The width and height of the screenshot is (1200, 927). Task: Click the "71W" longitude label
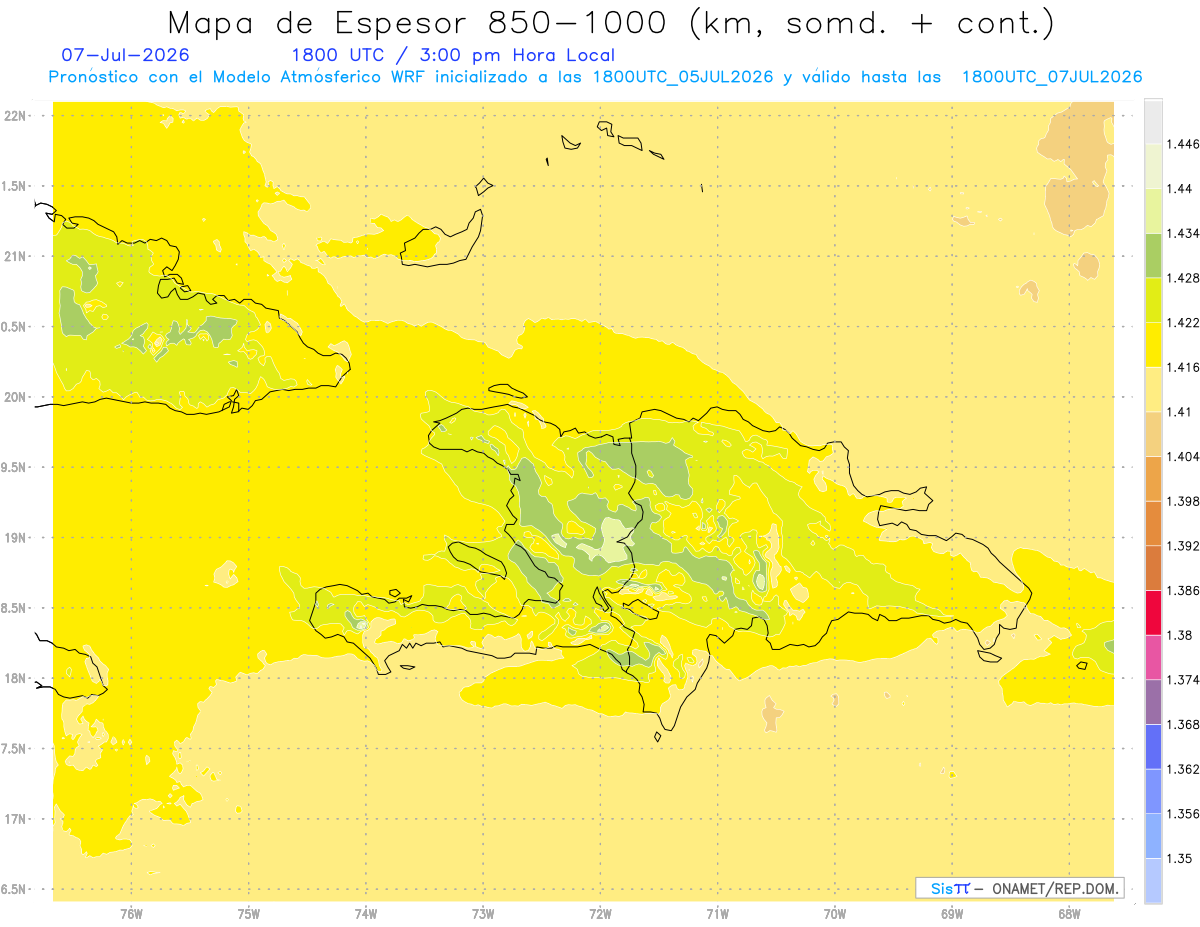(717, 914)
